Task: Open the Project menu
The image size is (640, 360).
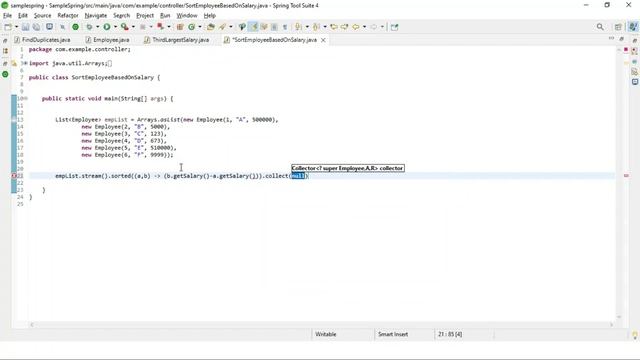Action: point(145,16)
